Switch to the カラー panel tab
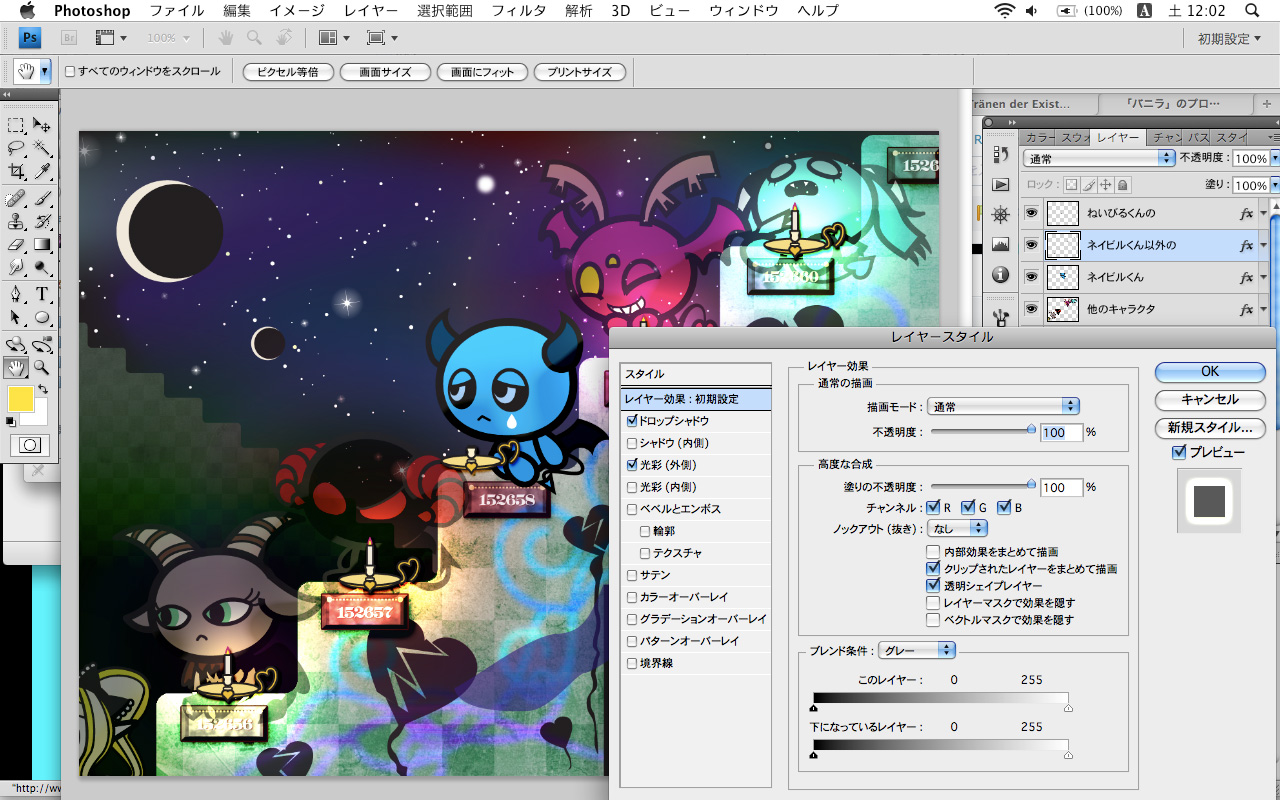1280x800 pixels. coord(1040,138)
